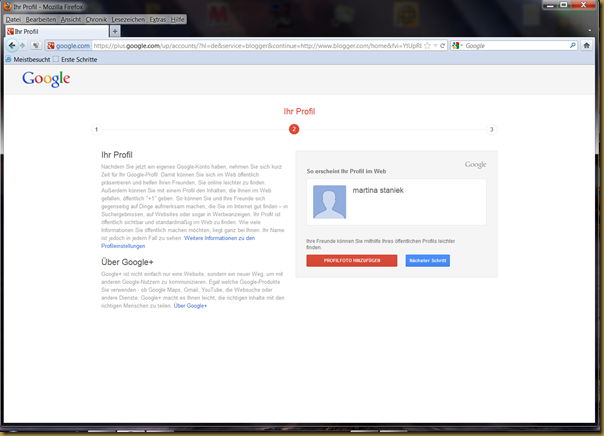Click step 3 progress indicator
The image size is (604, 436).
(x=492, y=129)
